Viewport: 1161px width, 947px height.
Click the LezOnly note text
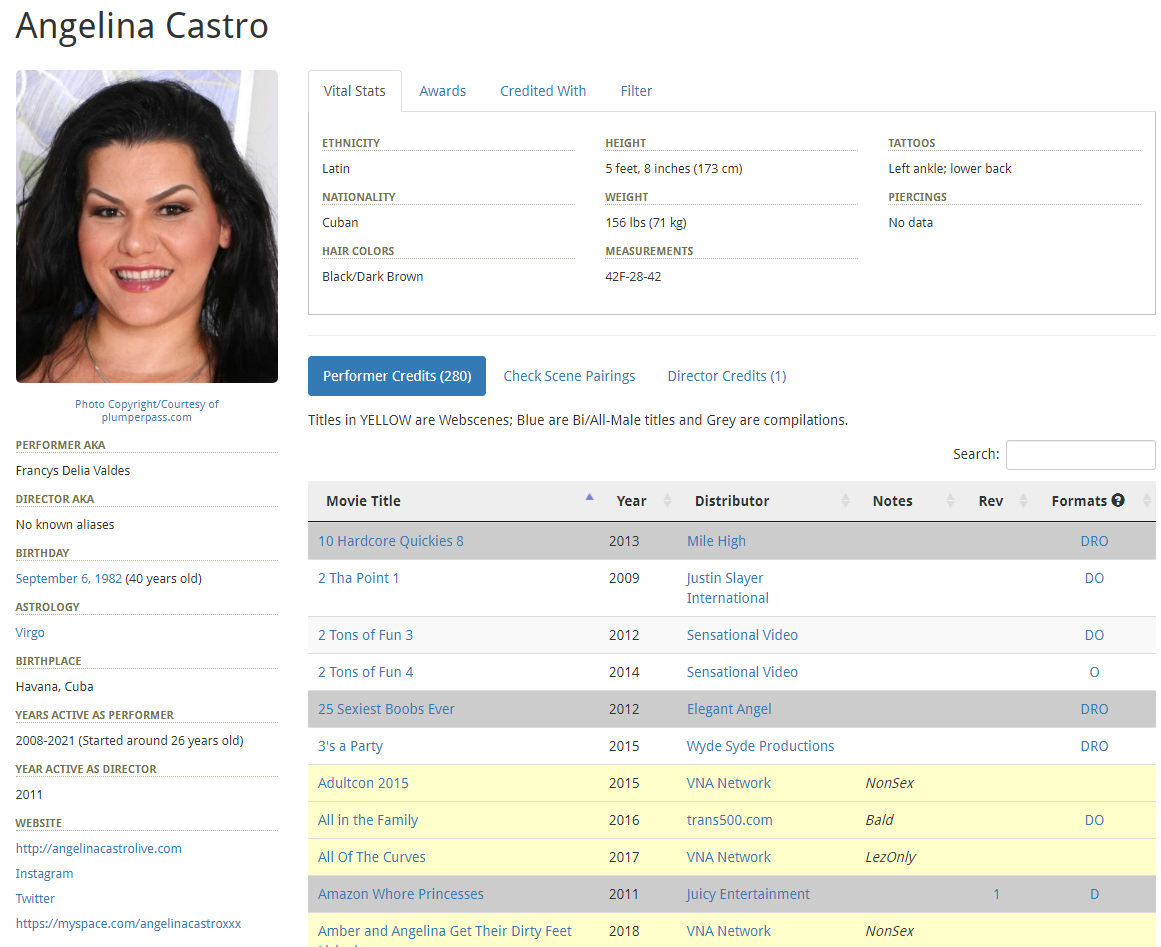[891, 857]
